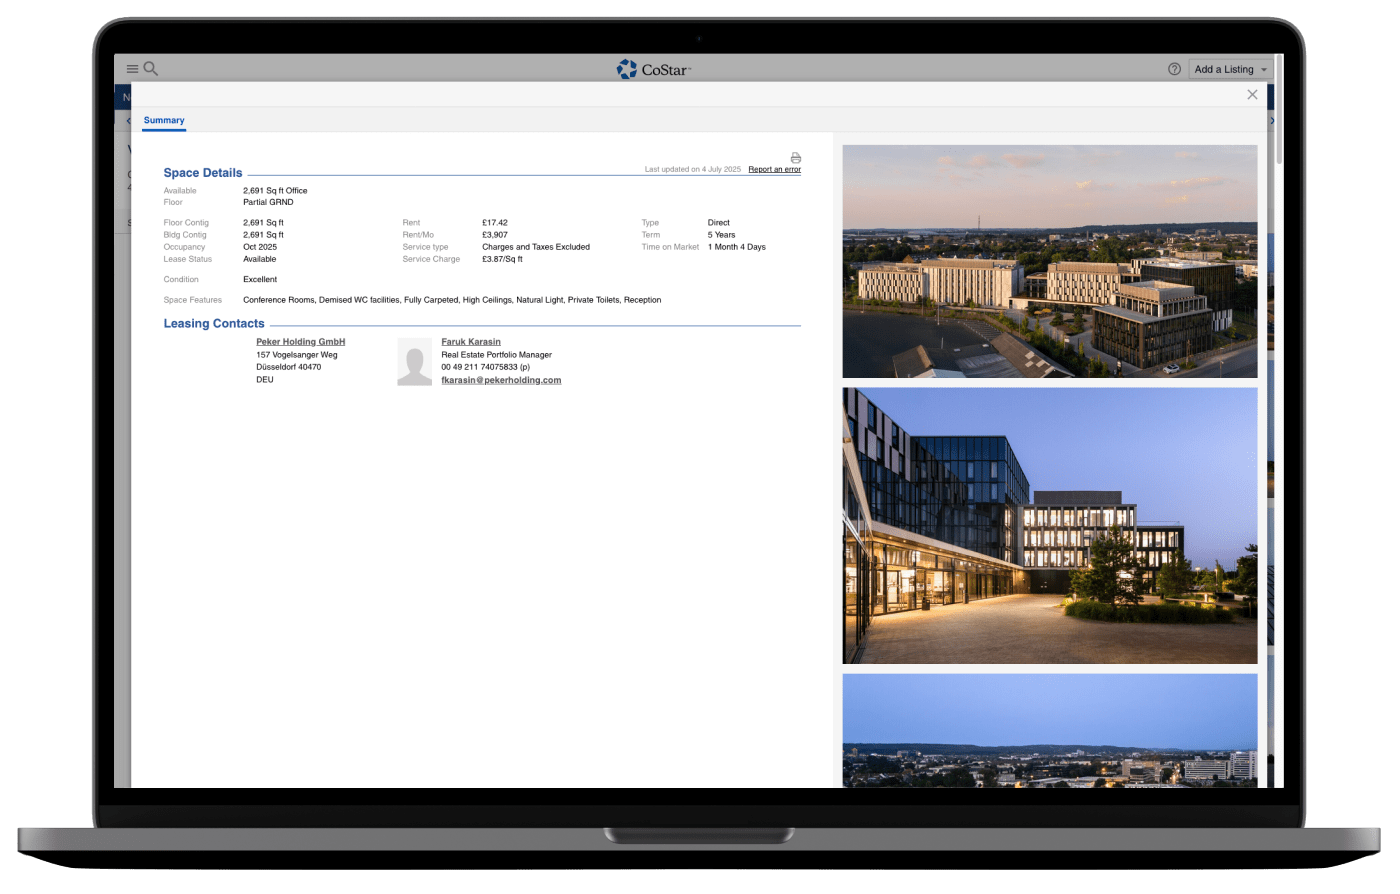Open the dusk courtyard building photo
The height and width of the screenshot is (894, 1400).
pos(1049,525)
